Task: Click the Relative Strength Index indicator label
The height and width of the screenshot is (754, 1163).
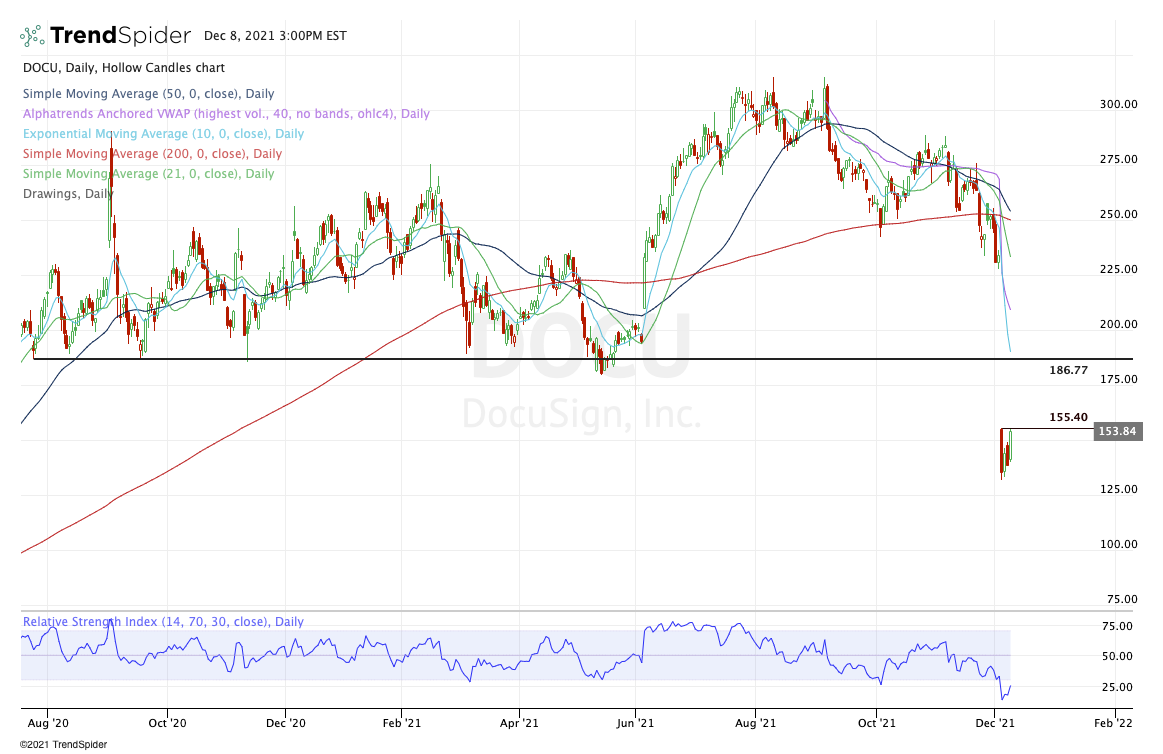Action: pyautogui.click(x=163, y=622)
